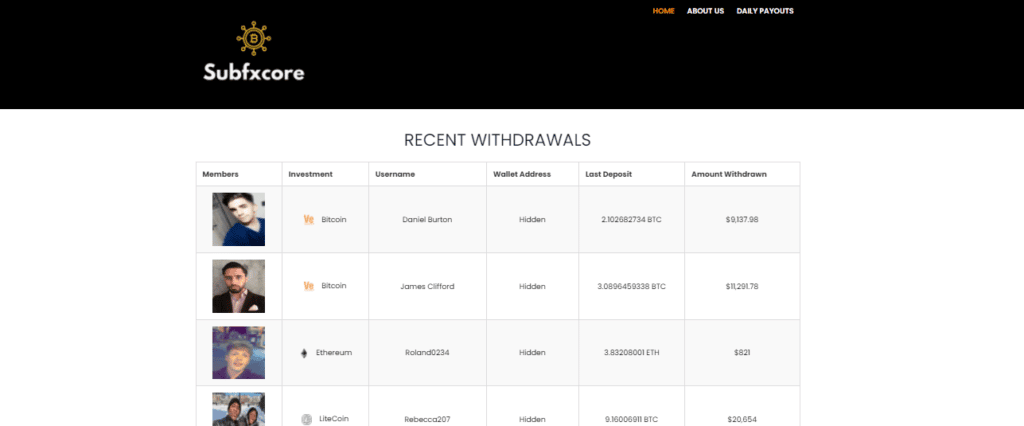Click the Last Deposit column header
Screen dimensions: 1024x426
tap(608, 174)
